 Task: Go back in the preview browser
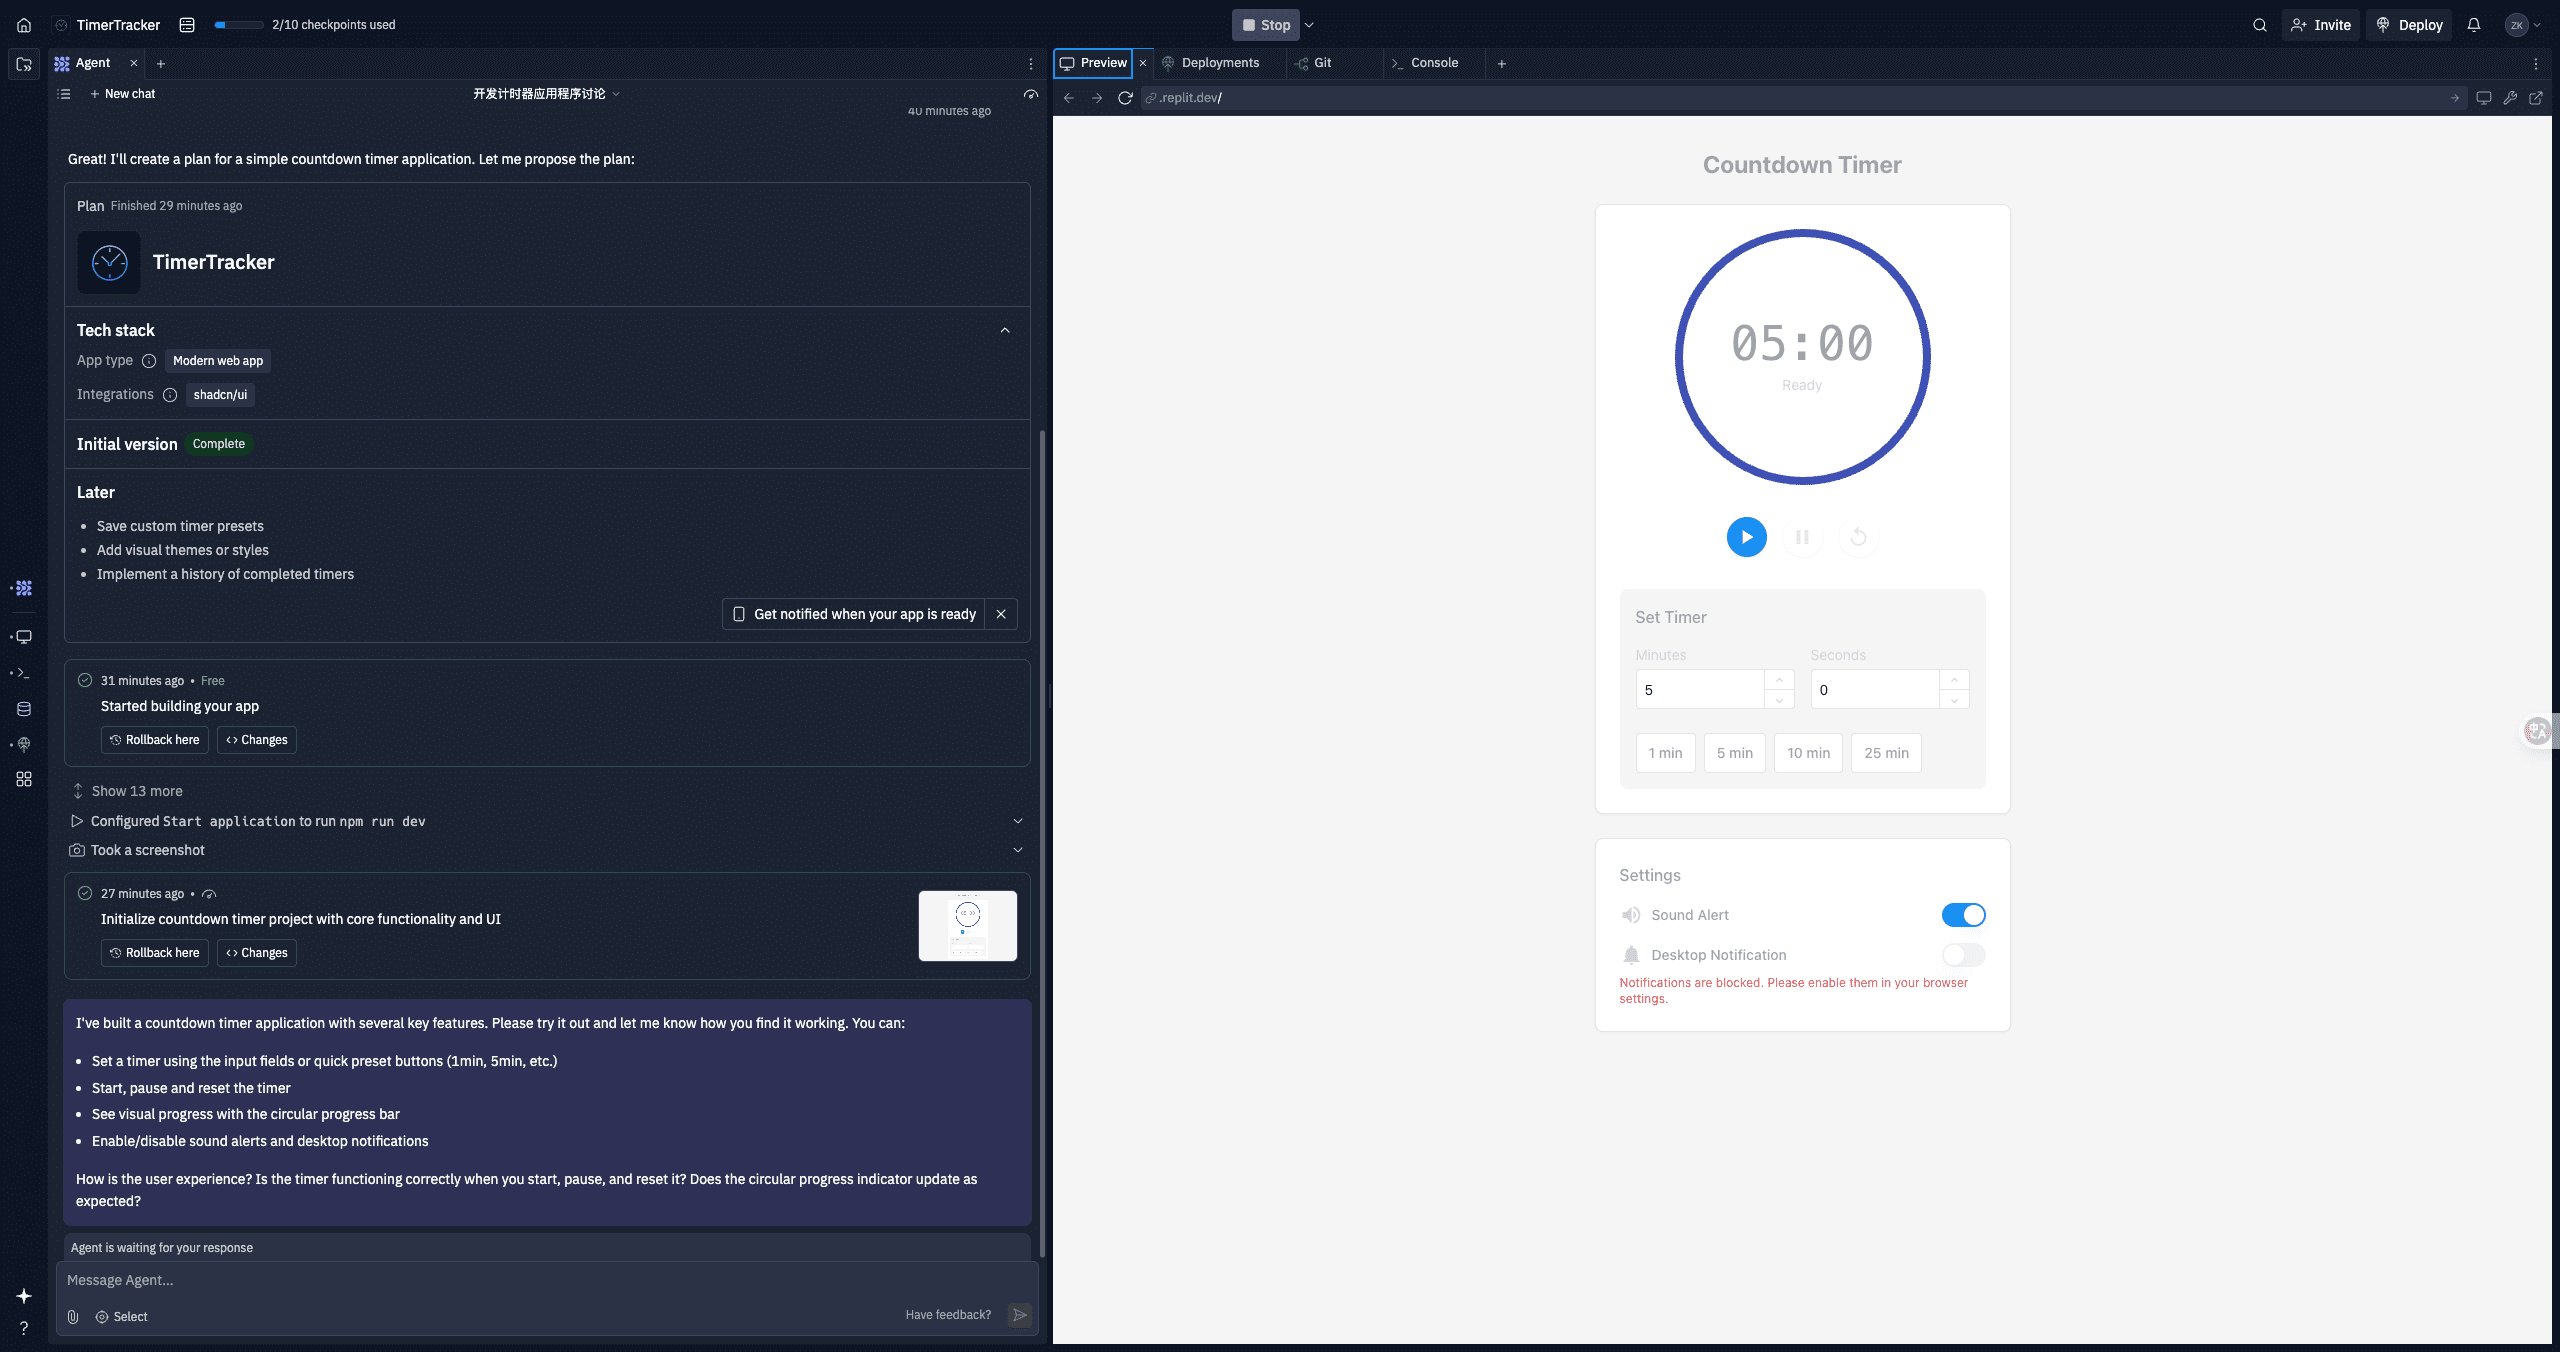(1069, 98)
